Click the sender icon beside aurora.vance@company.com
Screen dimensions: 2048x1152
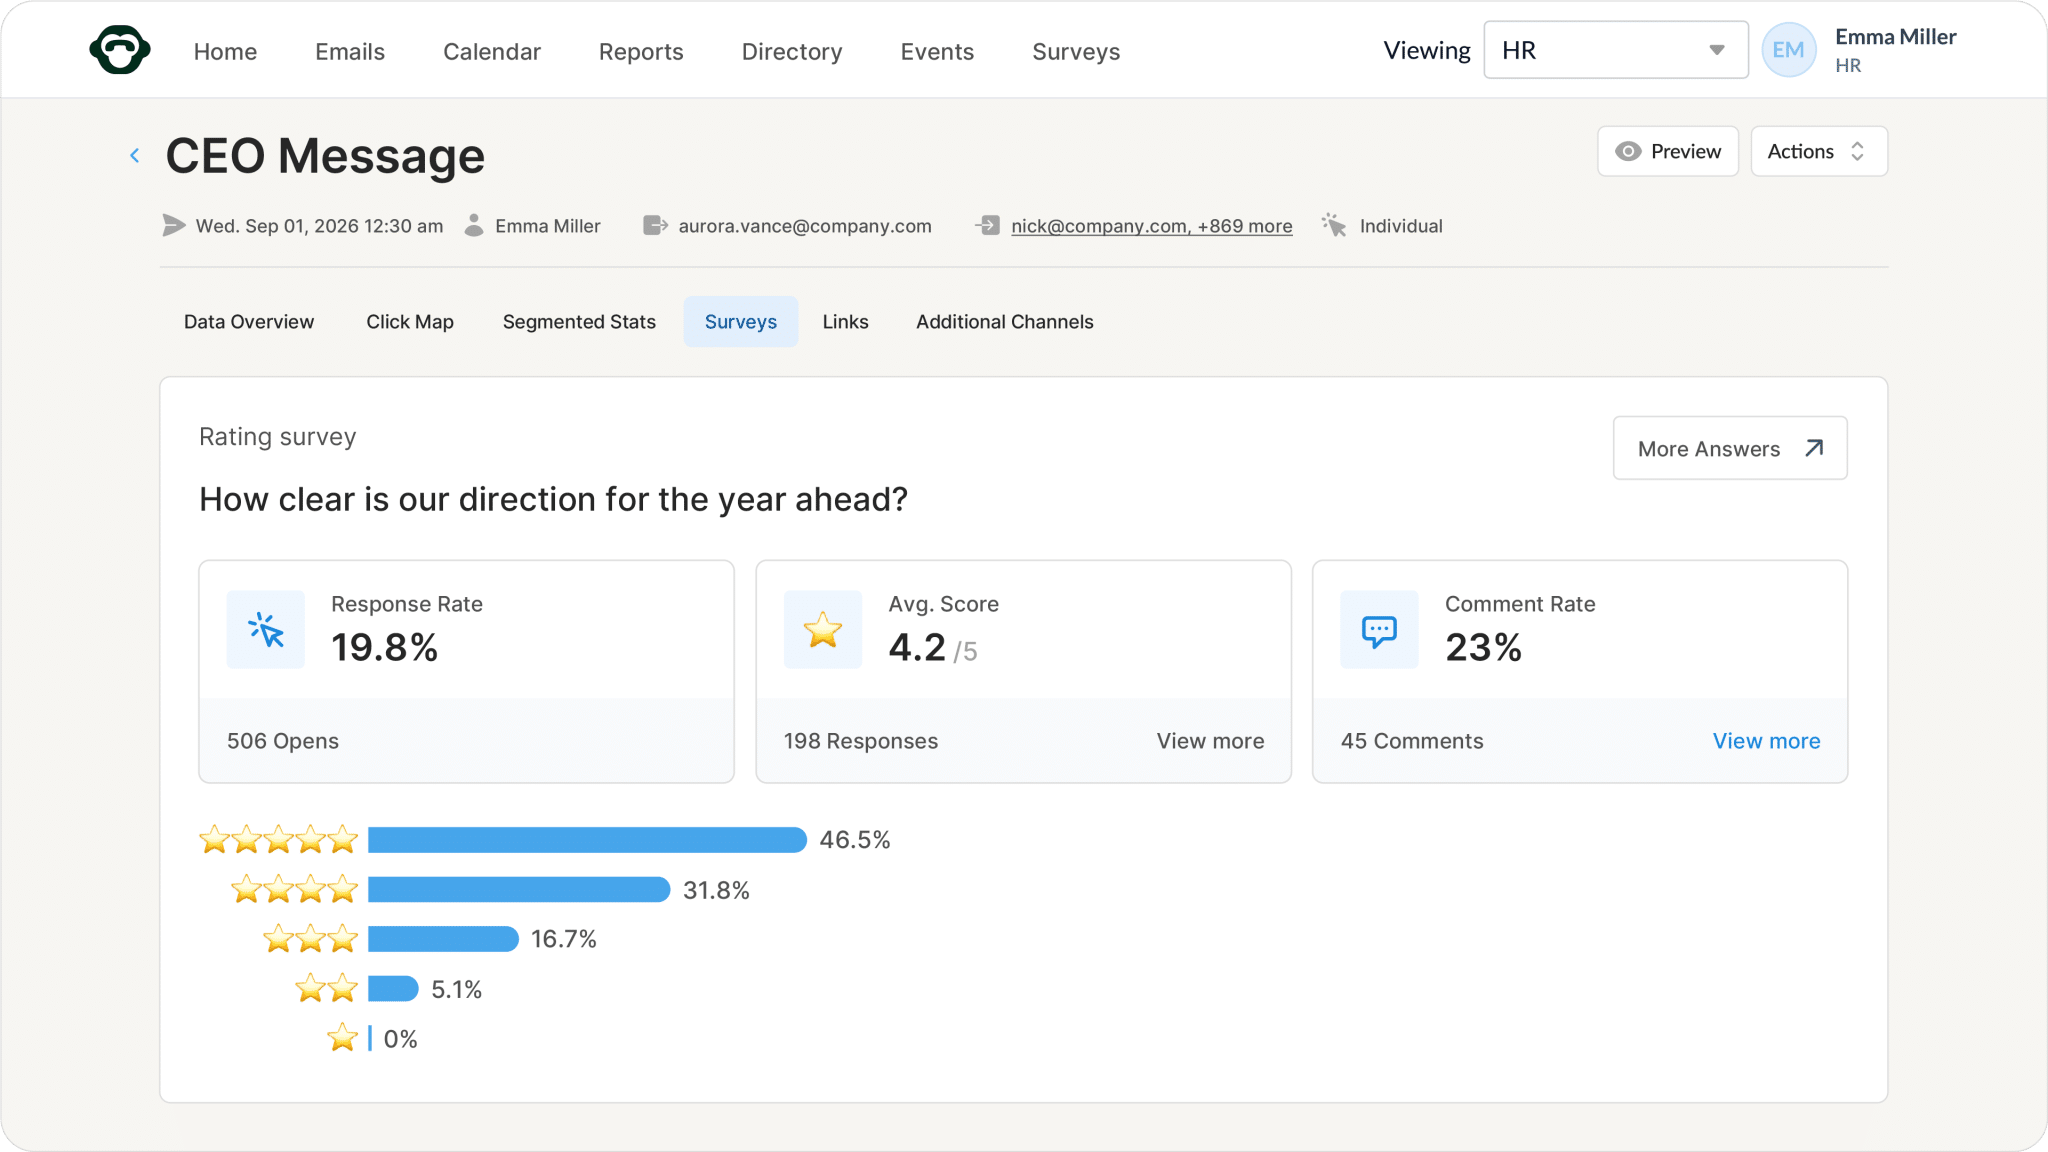(x=655, y=226)
